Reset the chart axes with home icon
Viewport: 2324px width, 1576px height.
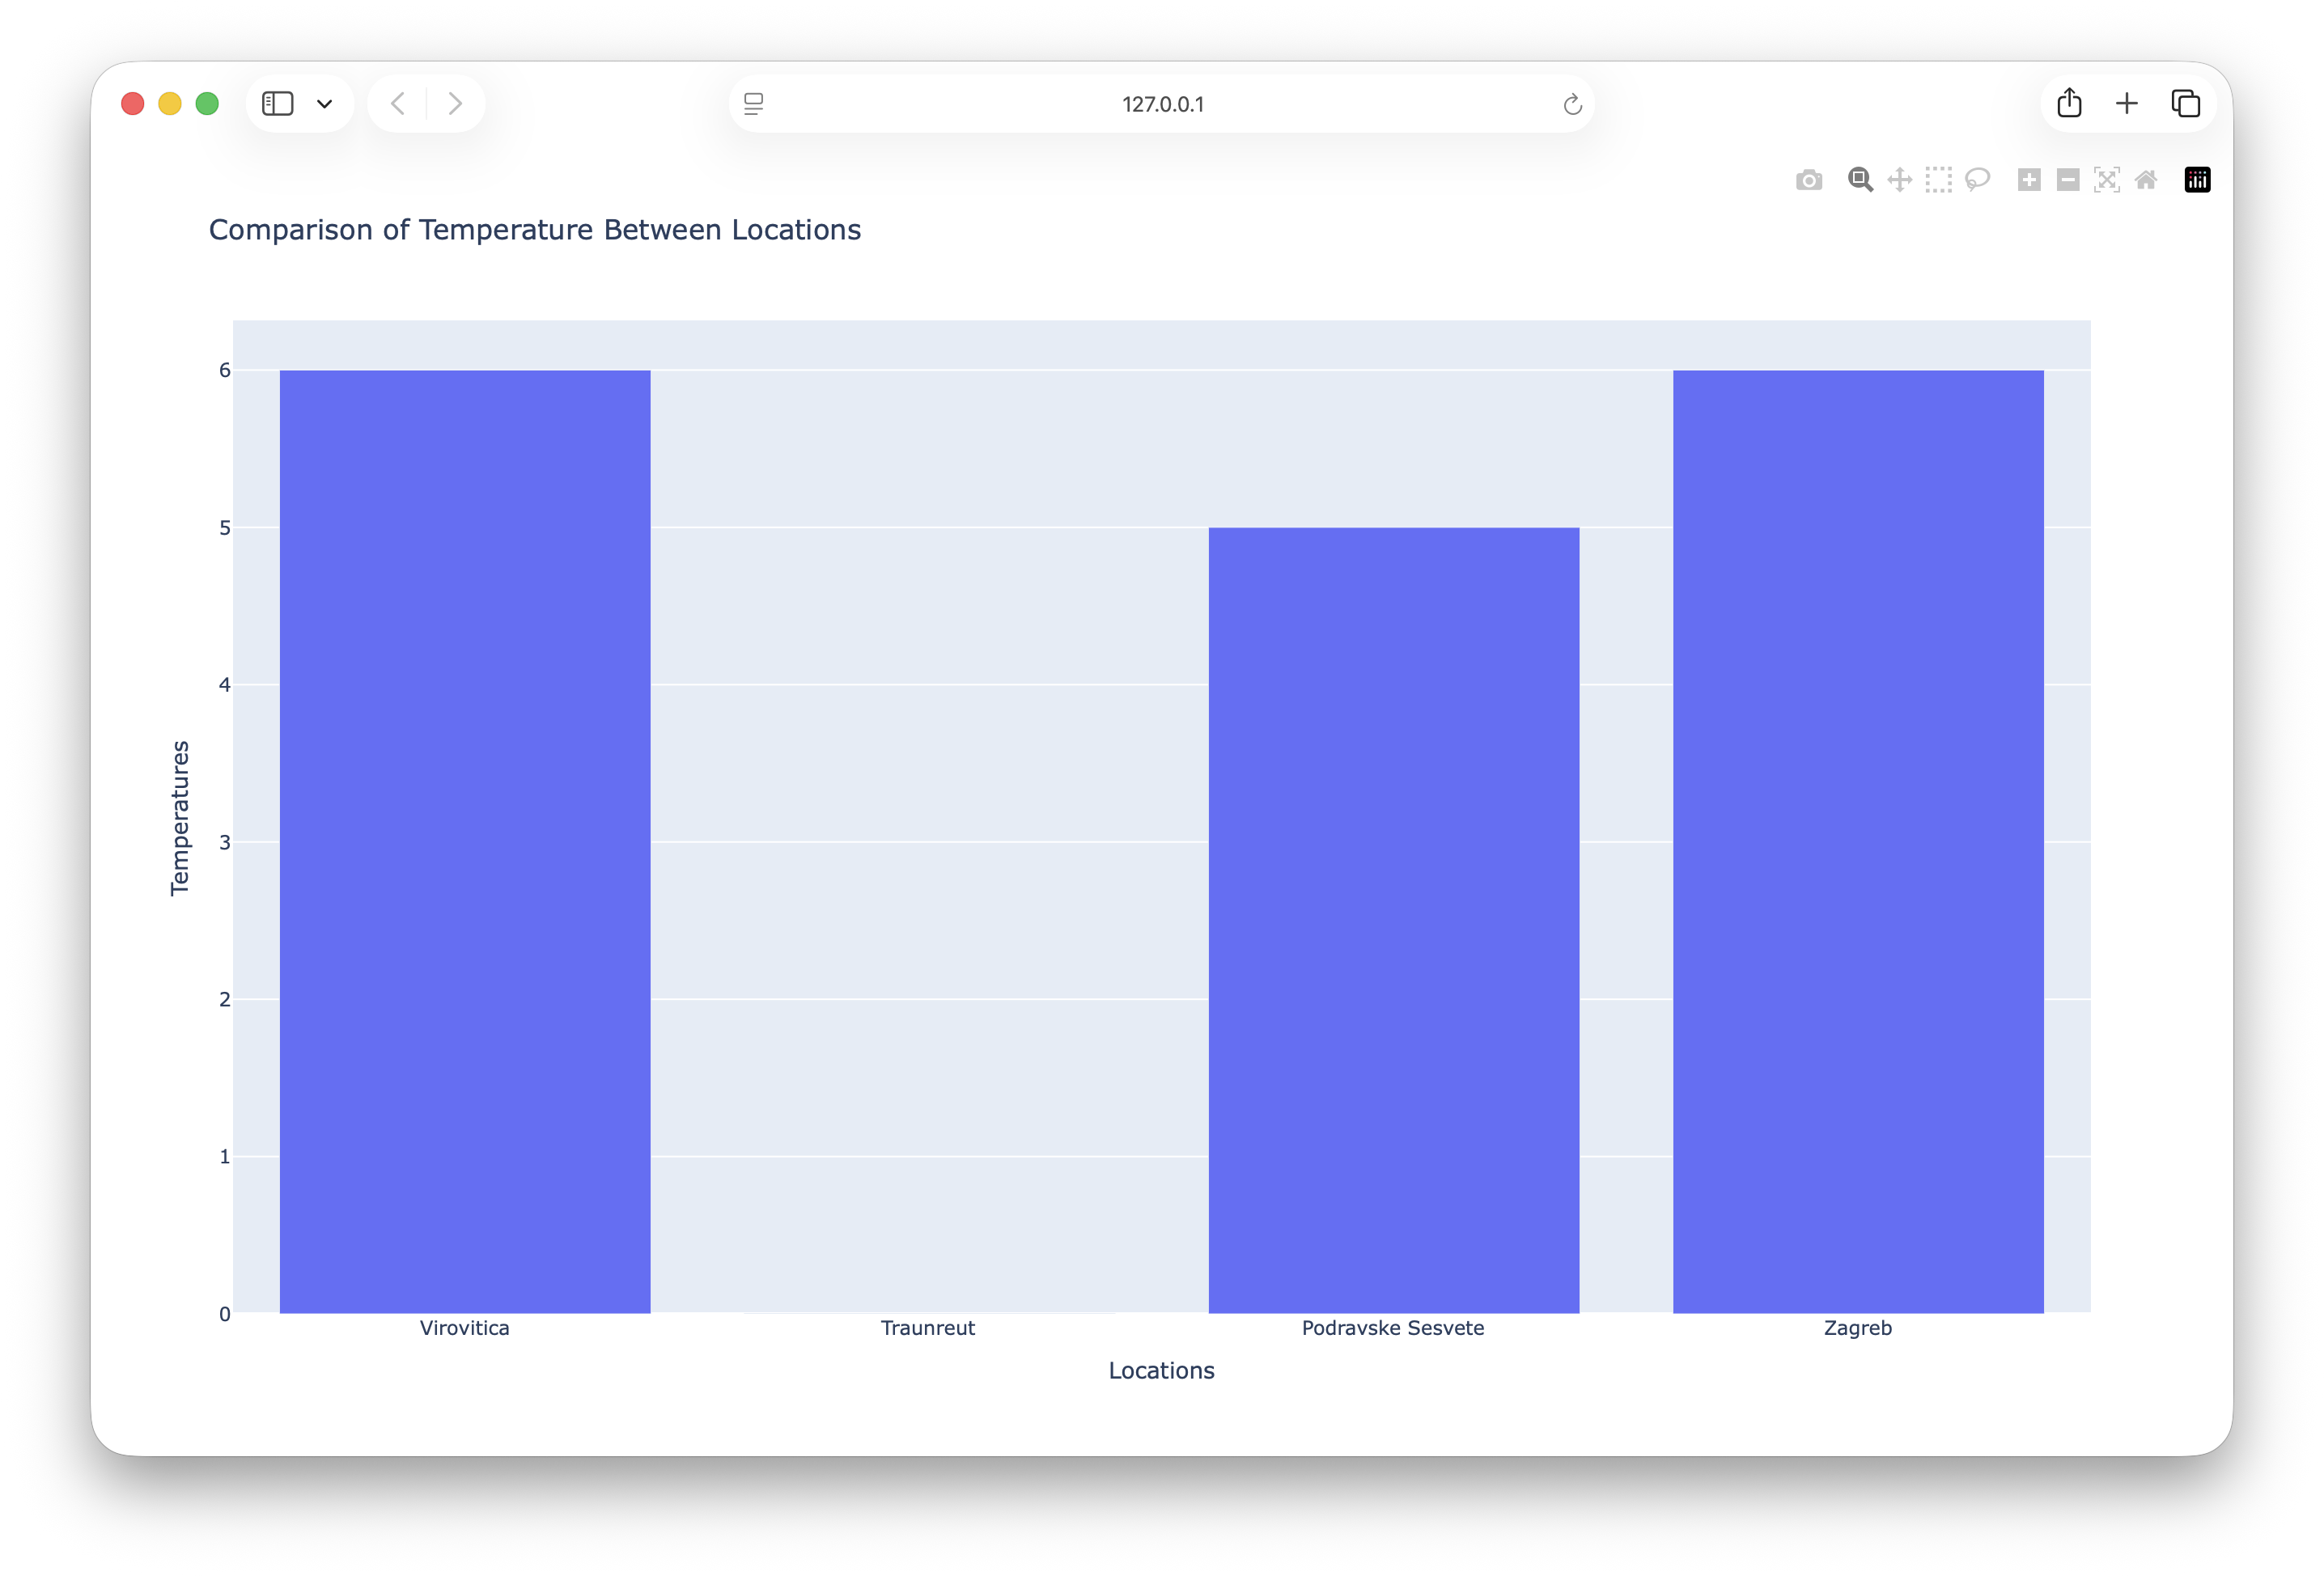pyautogui.click(x=2146, y=180)
